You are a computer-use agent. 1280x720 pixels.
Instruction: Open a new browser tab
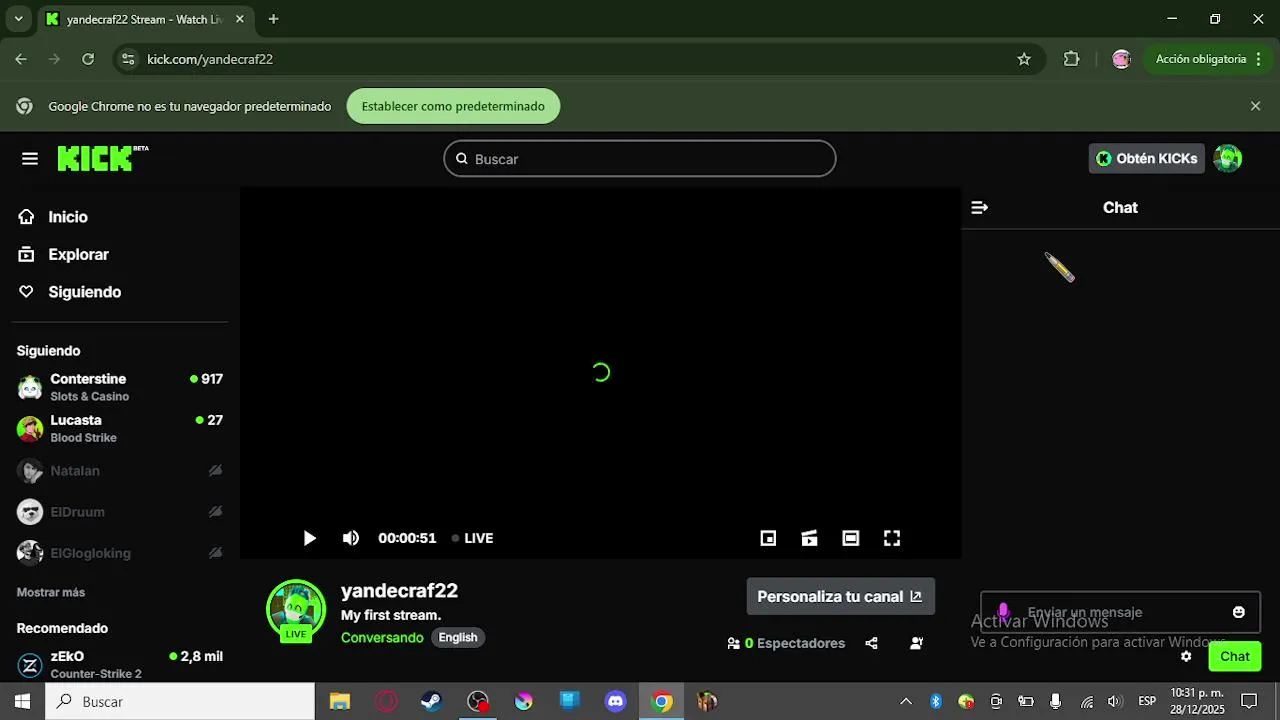273,19
